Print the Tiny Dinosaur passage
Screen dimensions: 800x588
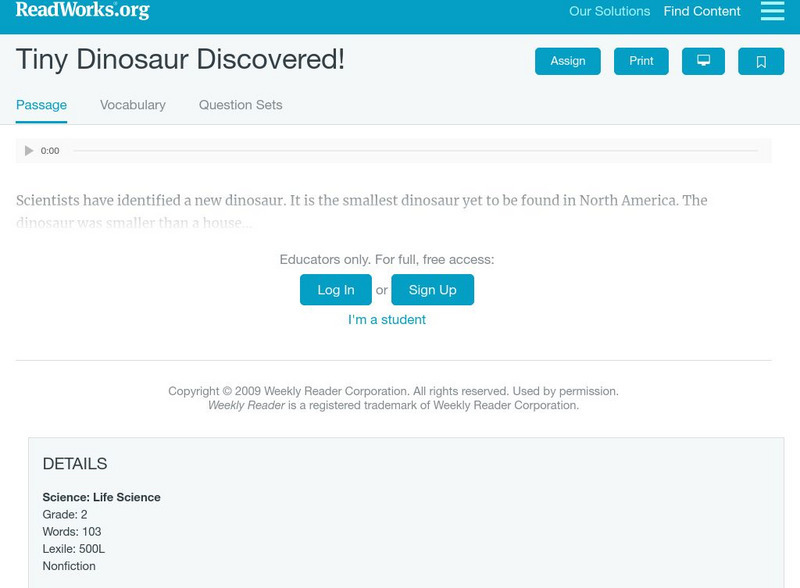(641, 61)
